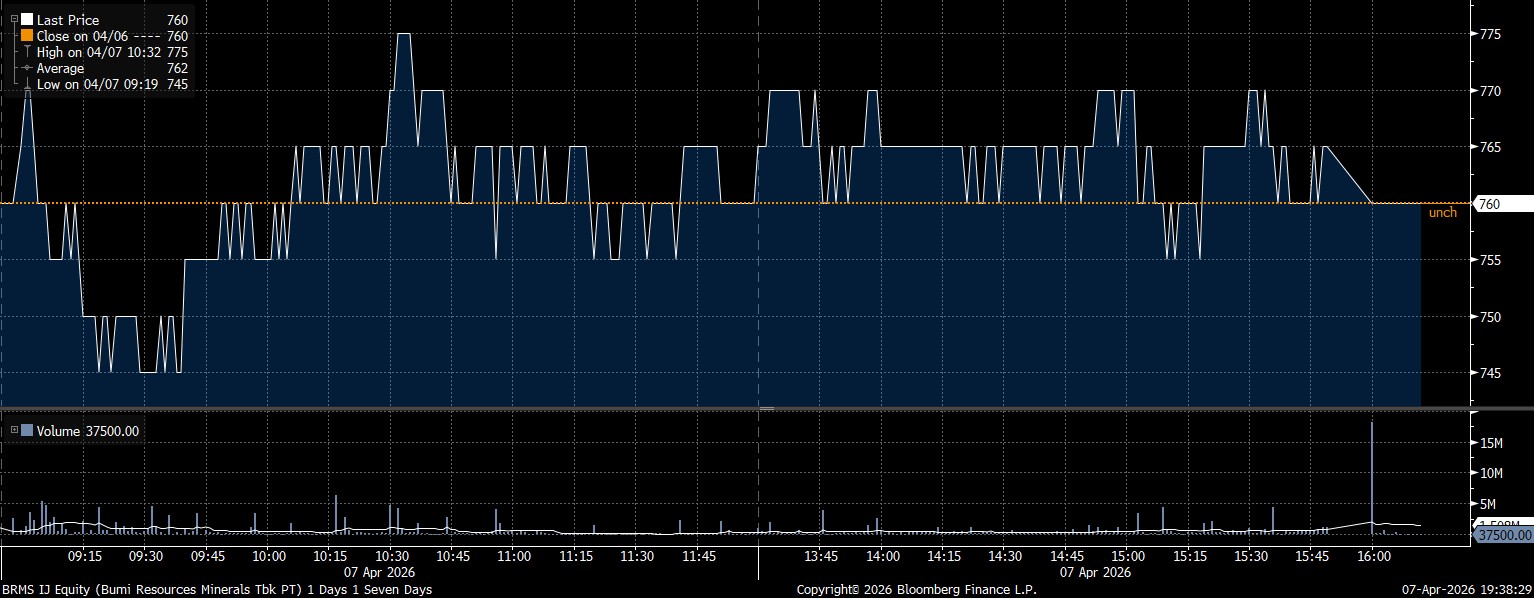Select the Average marker icon in legend
This screenshot has width=1534, height=598.
pyautogui.click(x=27, y=68)
